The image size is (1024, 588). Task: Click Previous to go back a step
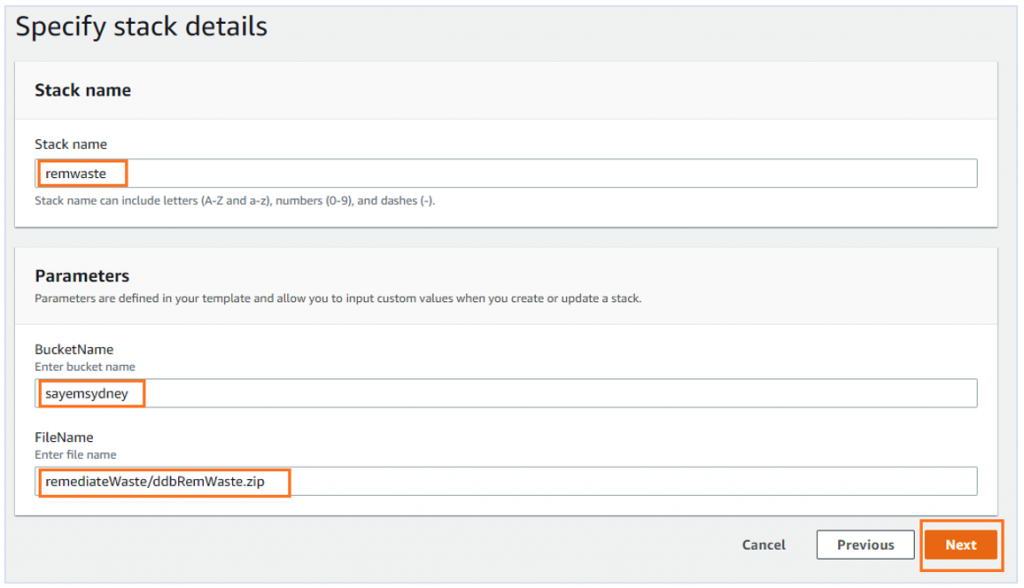865,545
